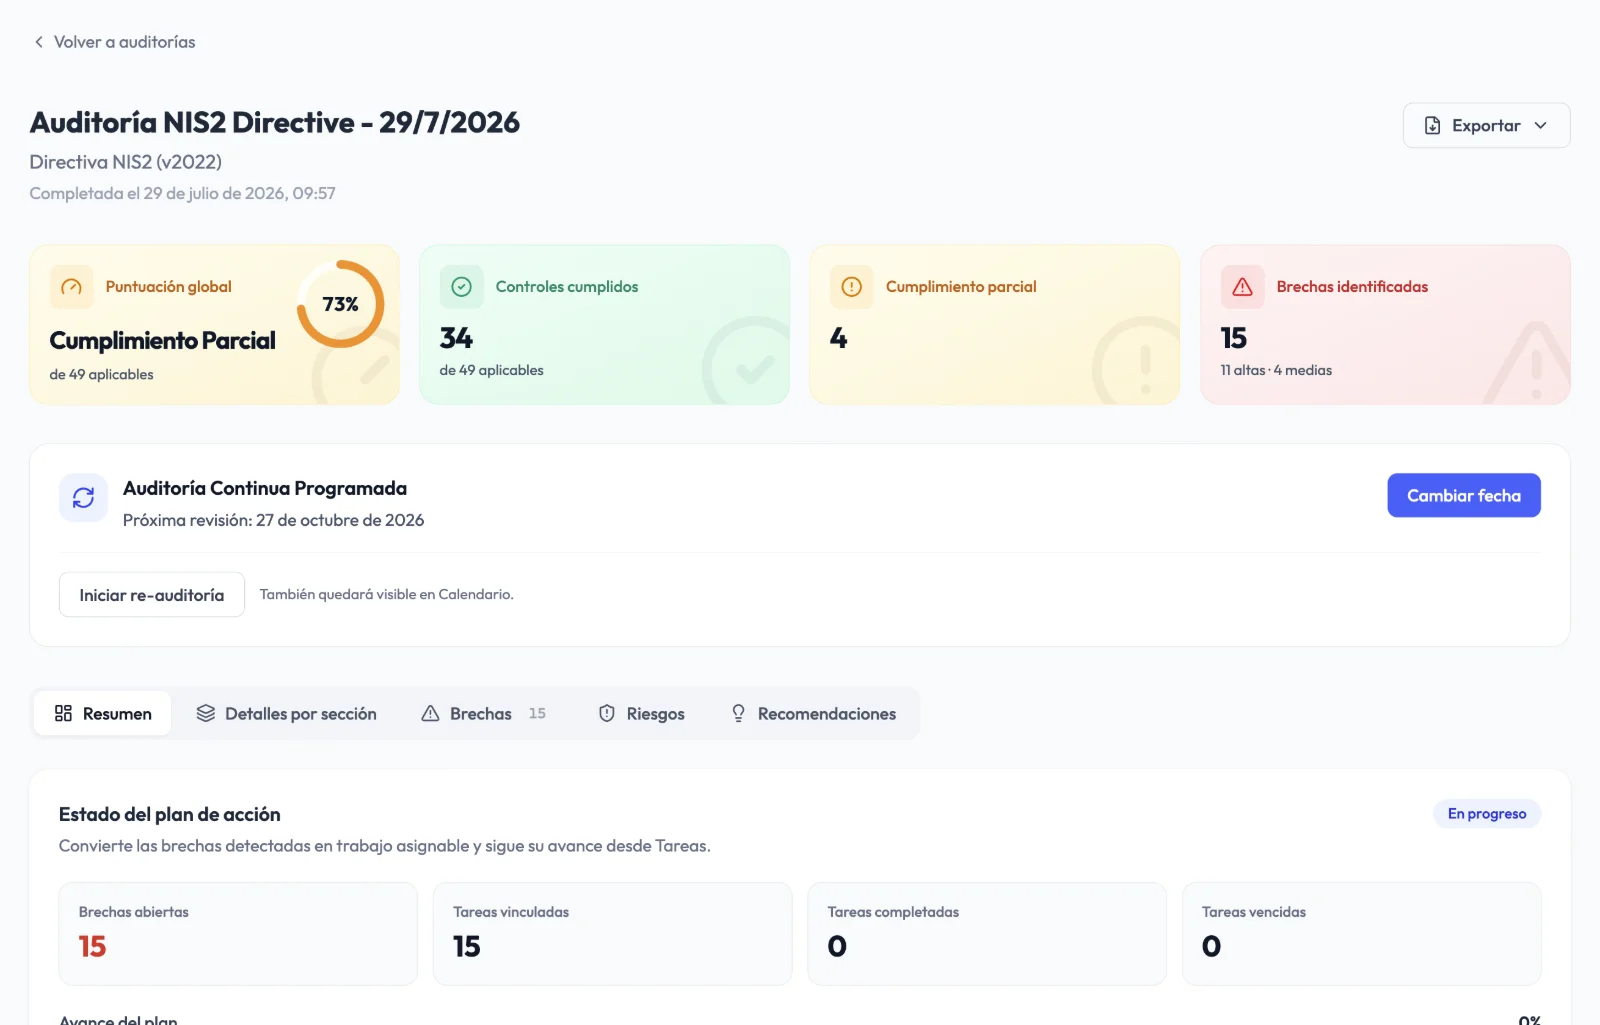Viewport: 1600px width, 1025px height.
Task: Click 'También quedará visible en Calendario.' note
Action: tap(386, 594)
